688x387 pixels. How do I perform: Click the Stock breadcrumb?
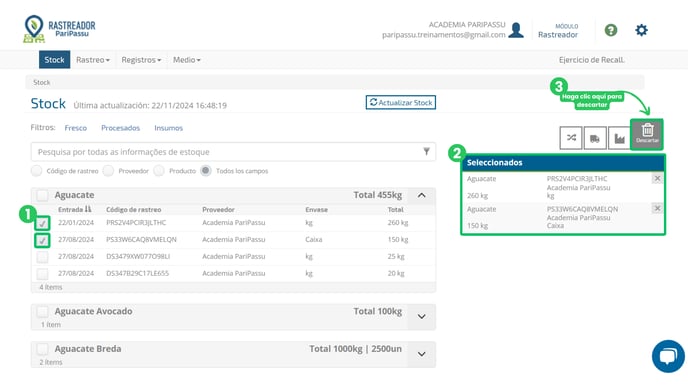(x=42, y=82)
